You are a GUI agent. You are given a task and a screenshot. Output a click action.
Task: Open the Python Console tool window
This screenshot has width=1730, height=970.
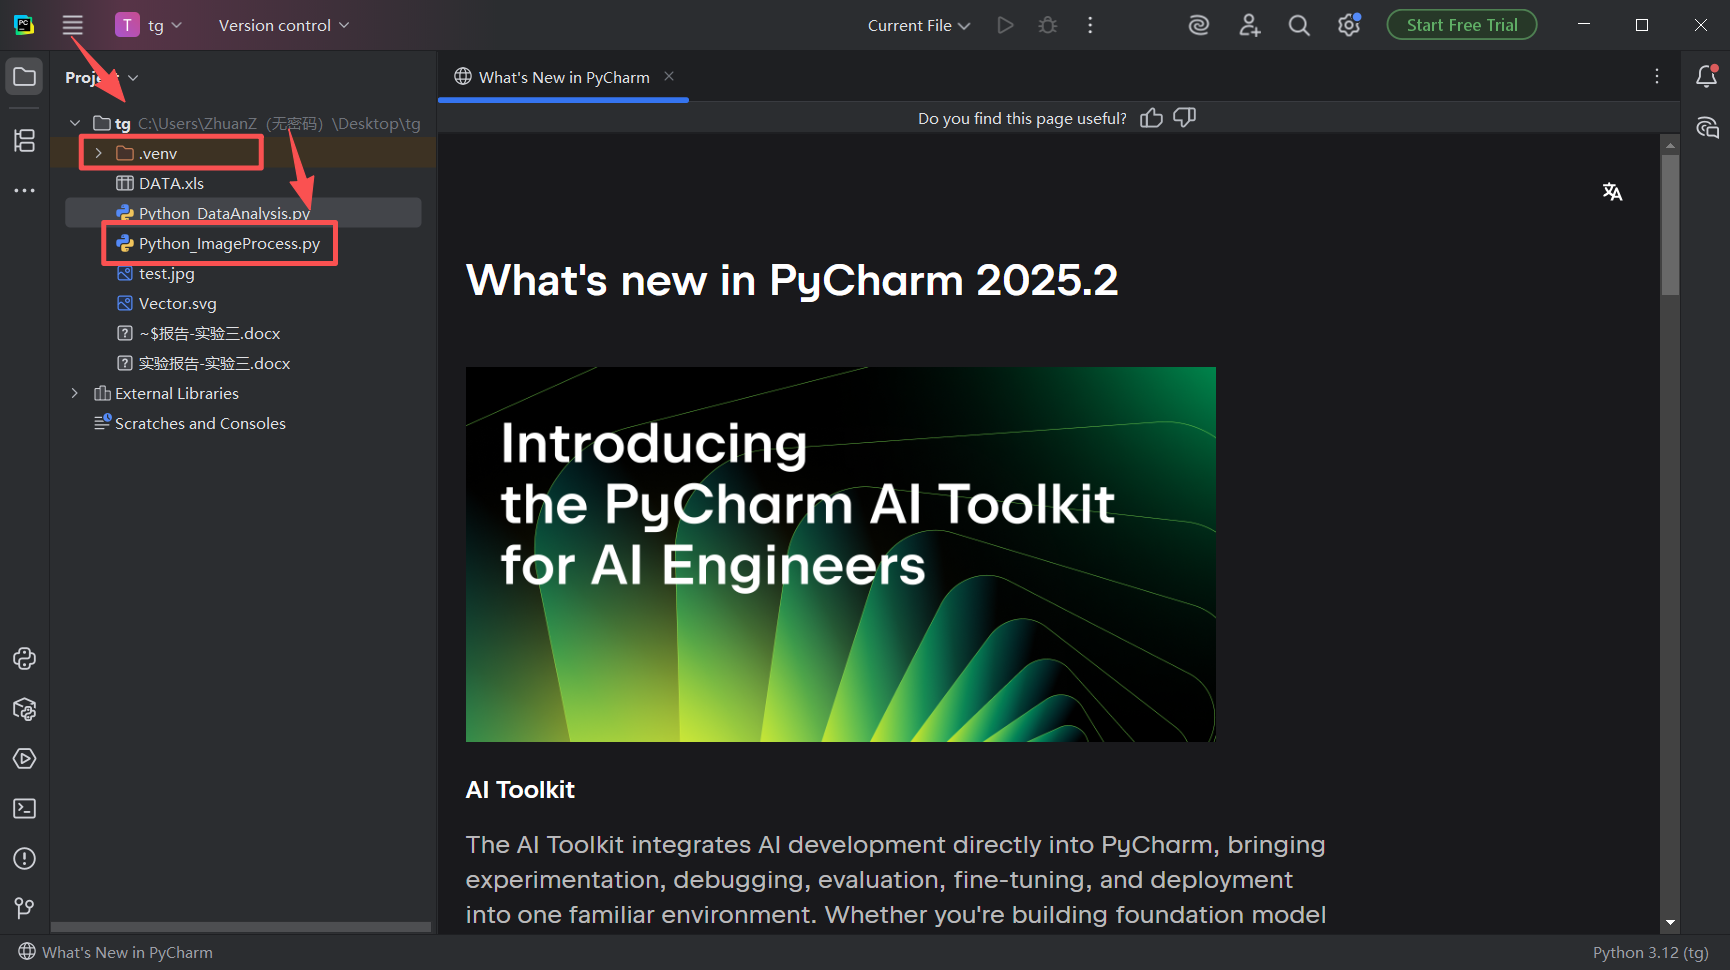click(24, 658)
